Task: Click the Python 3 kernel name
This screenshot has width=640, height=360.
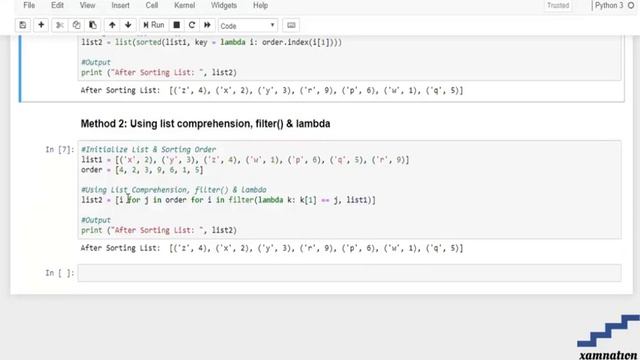Action: coord(609,5)
